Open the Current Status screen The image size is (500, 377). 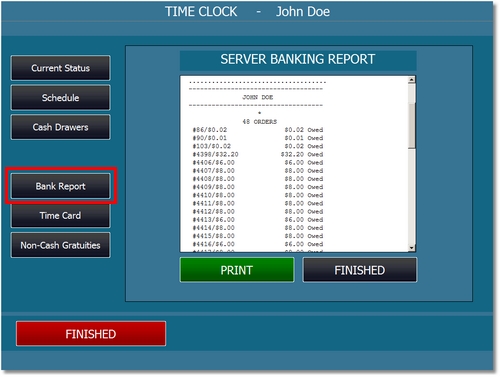pyautogui.click(x=60, y=68)
